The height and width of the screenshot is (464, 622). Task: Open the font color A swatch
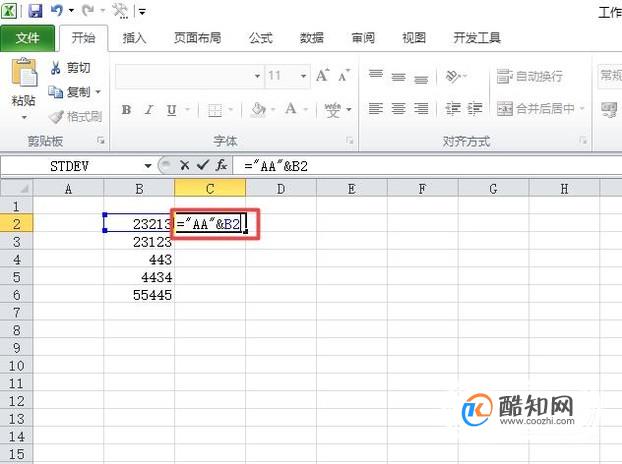pyautogui.click(x=291, y=109)
